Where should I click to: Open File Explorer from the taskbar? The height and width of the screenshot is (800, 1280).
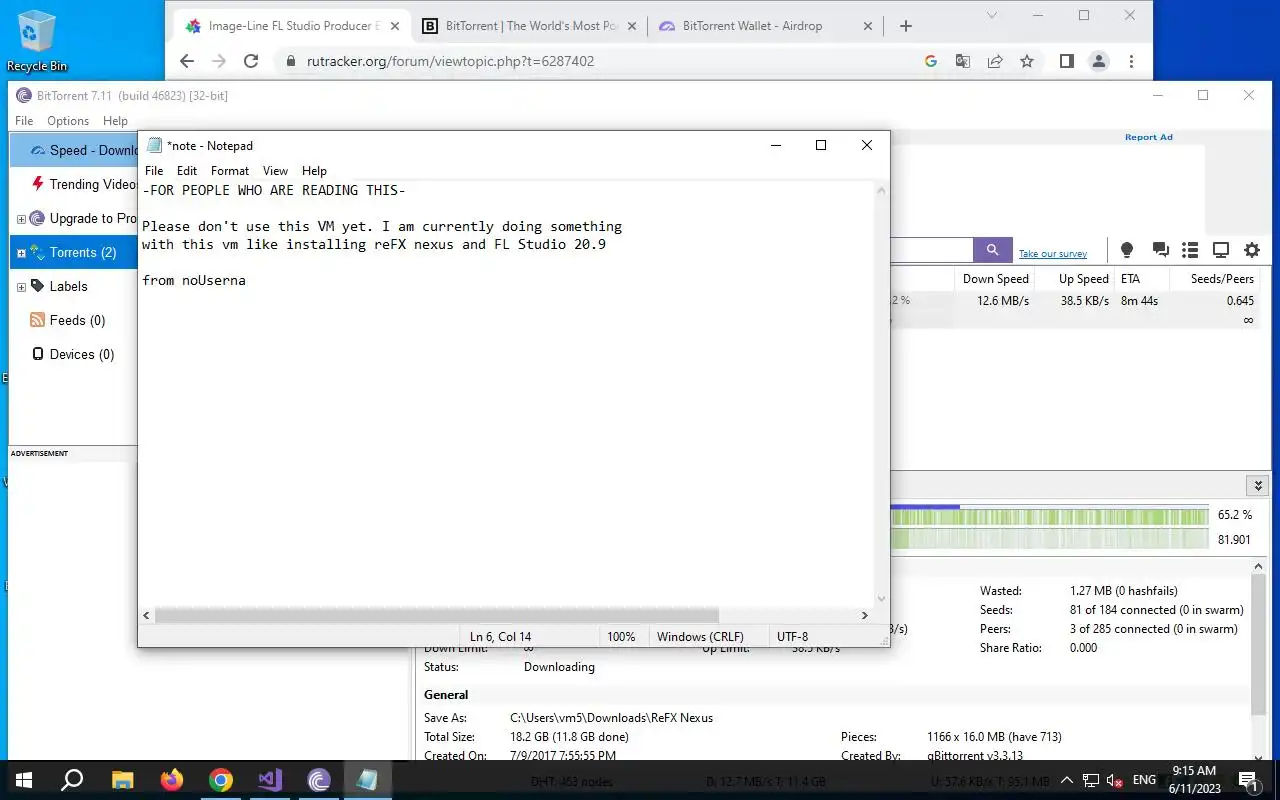pos(122,780)
